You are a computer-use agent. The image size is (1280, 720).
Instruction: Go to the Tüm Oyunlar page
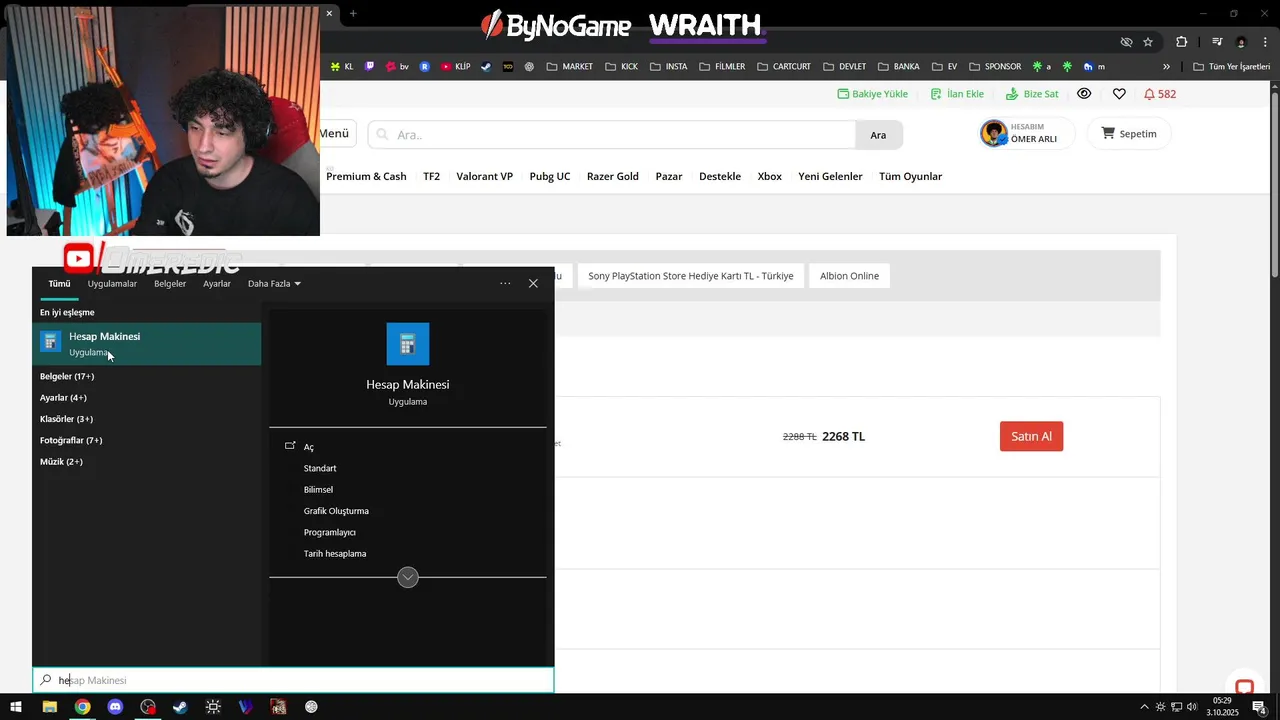(911, 176)
